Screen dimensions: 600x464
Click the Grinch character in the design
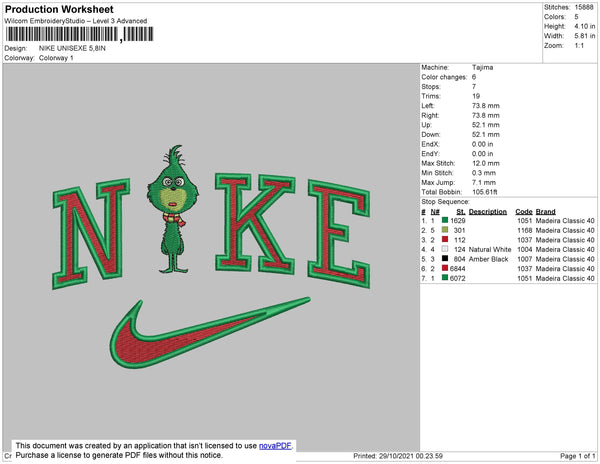pos(173,209)
